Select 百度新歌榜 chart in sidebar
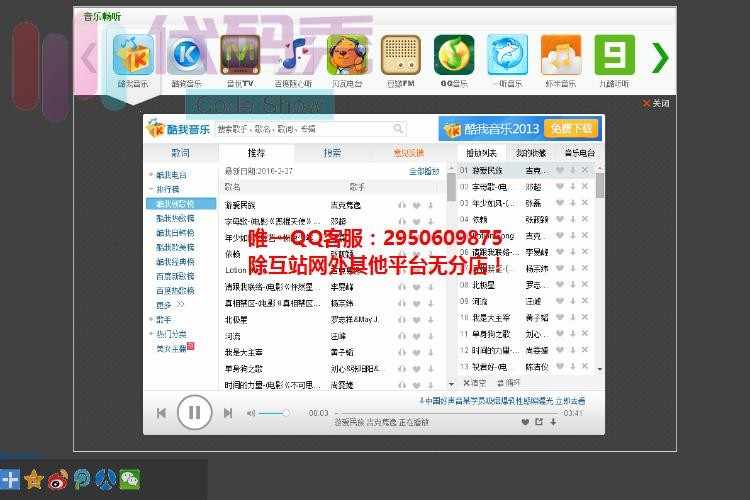Image resolution: width=750 pixels, height=500 pixels. (x=175, y=276)
